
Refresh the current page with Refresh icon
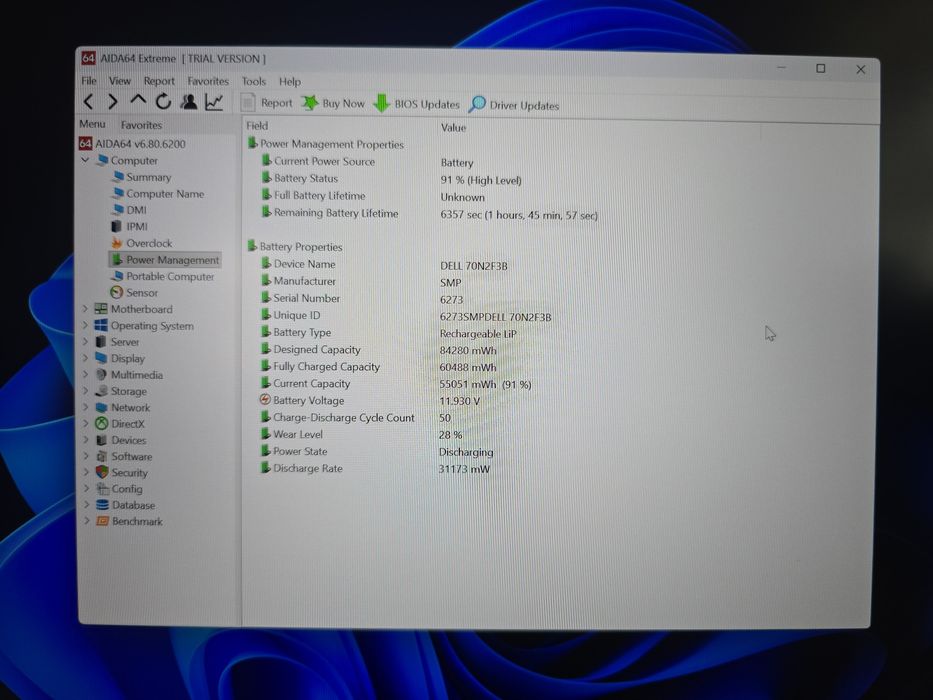coord(164,102)
